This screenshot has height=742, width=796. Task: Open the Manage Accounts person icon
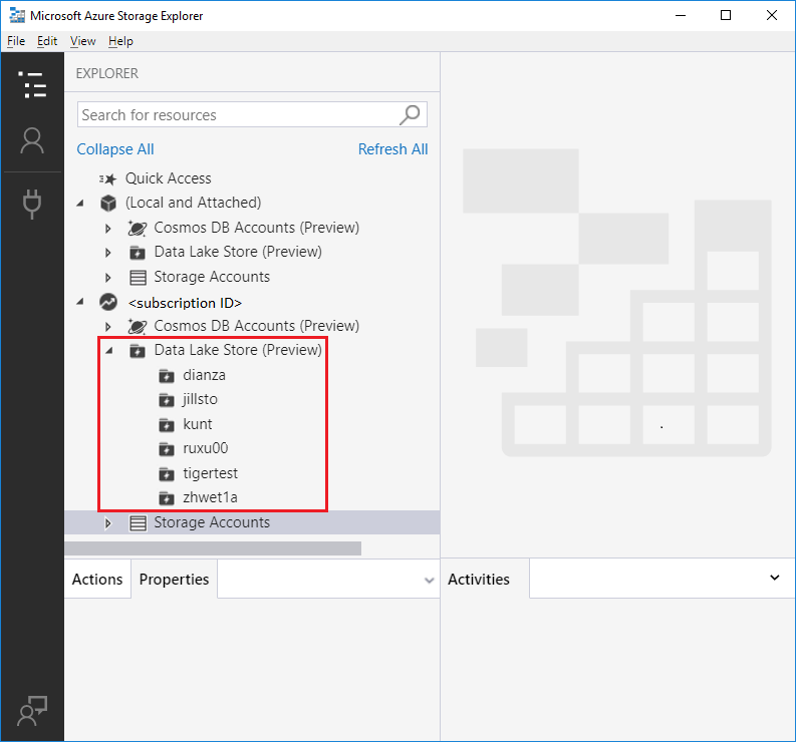(x=32, y=141)
